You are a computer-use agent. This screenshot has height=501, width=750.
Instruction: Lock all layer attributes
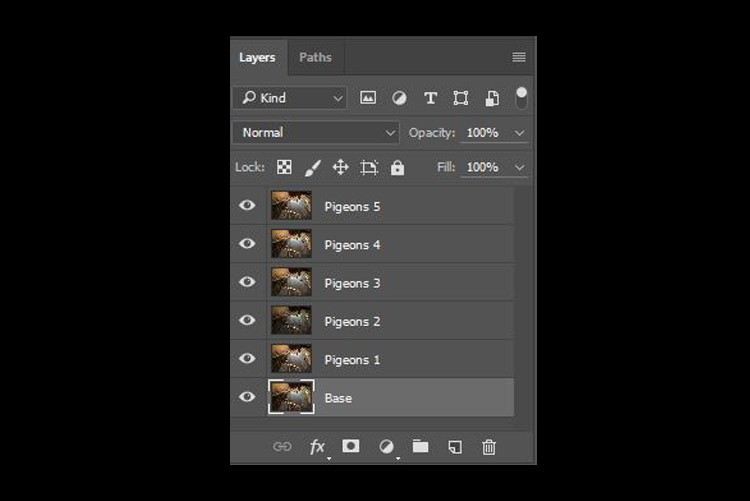pyautogui.click(x=397, y=167)
